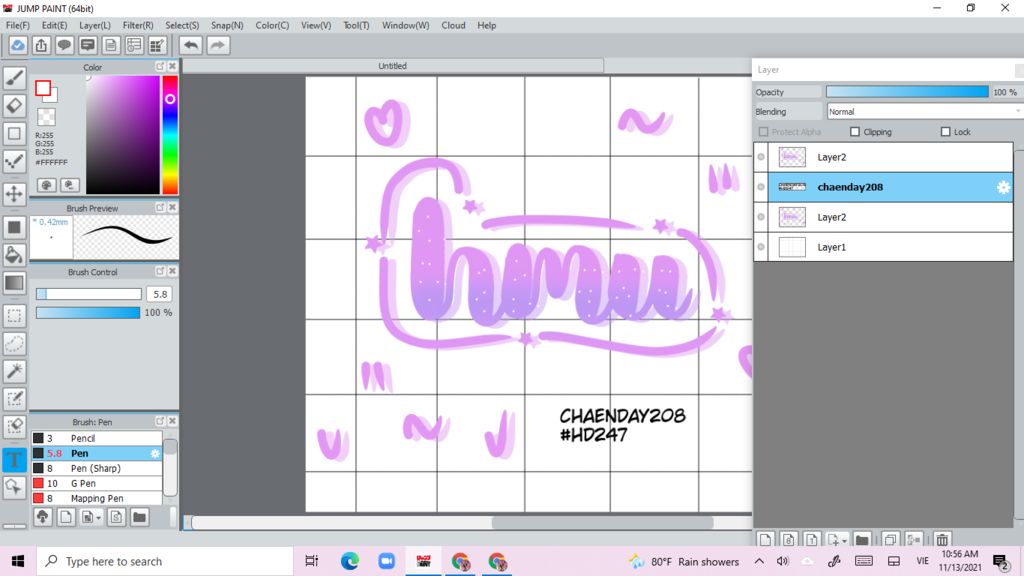Click the Undo arrow
1024x576 pixels.
point(191,45)
